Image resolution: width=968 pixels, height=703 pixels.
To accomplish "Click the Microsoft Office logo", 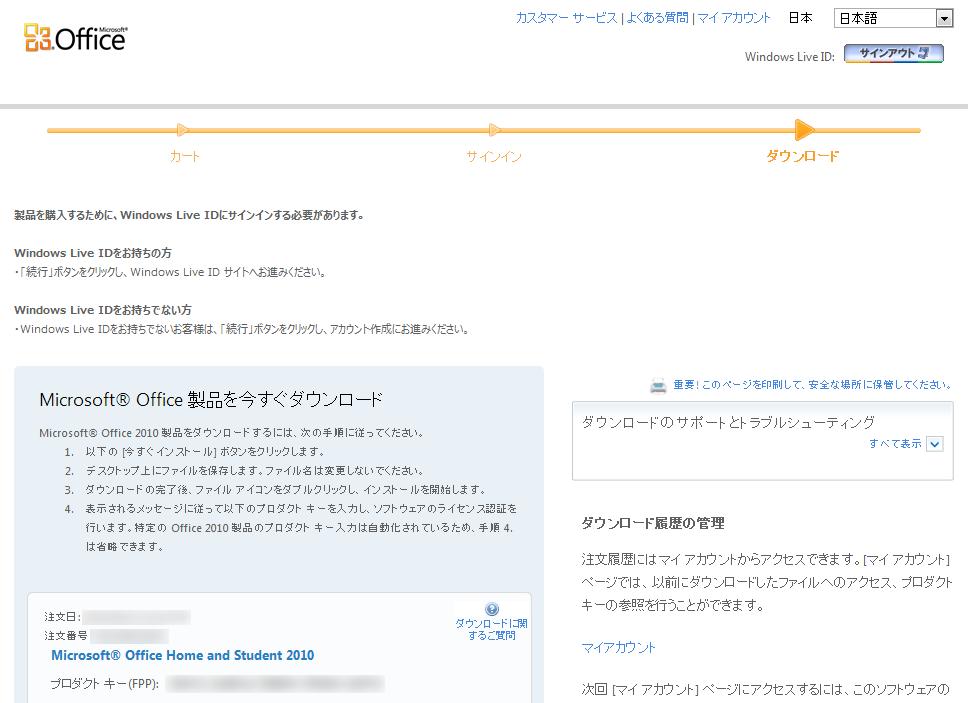I will [x=75, y=38].
